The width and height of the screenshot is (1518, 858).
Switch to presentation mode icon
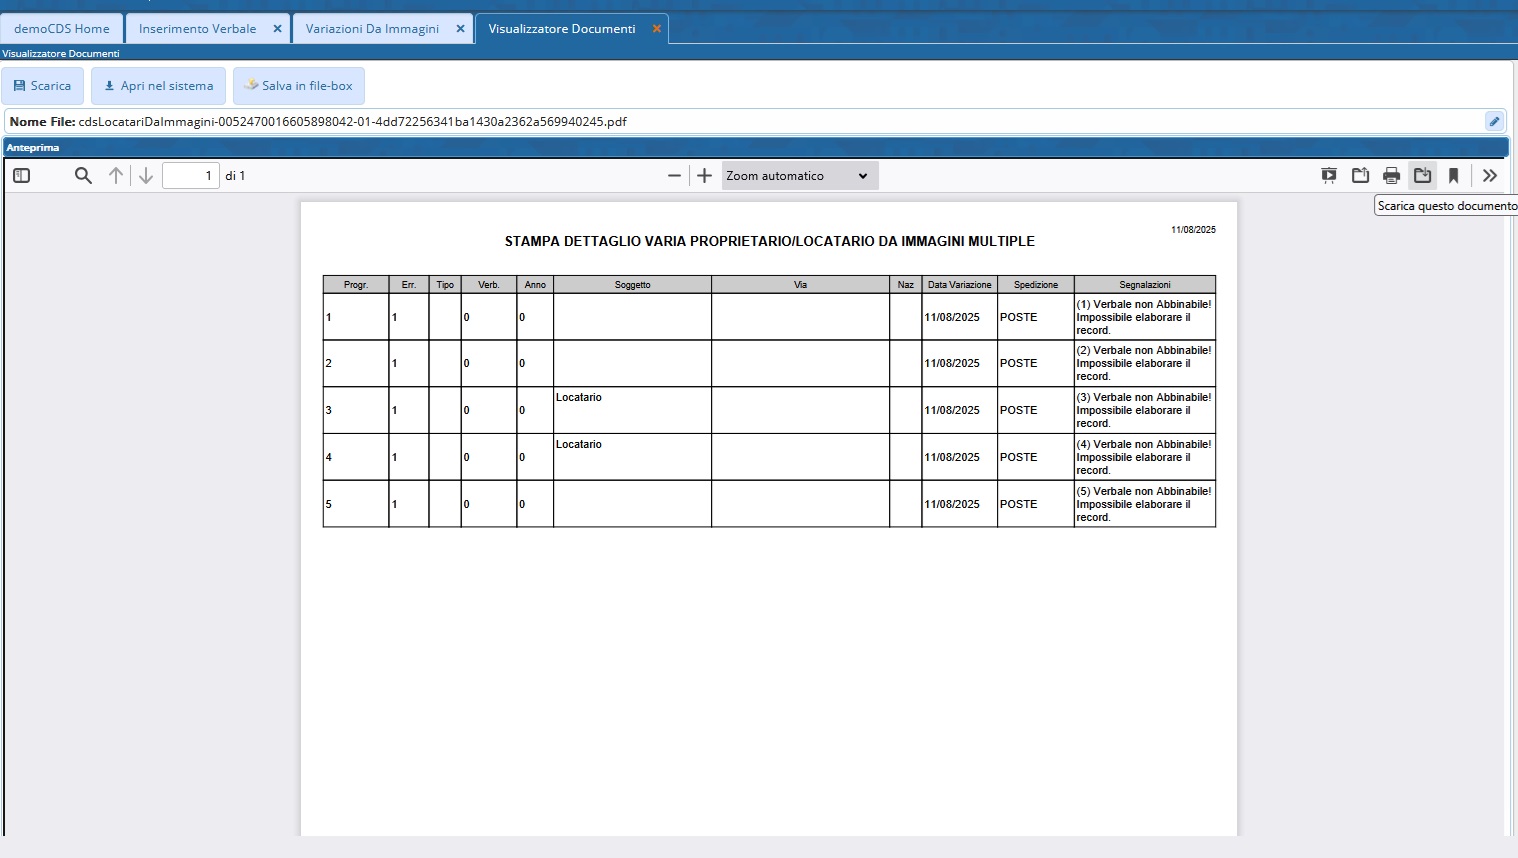1329,176
